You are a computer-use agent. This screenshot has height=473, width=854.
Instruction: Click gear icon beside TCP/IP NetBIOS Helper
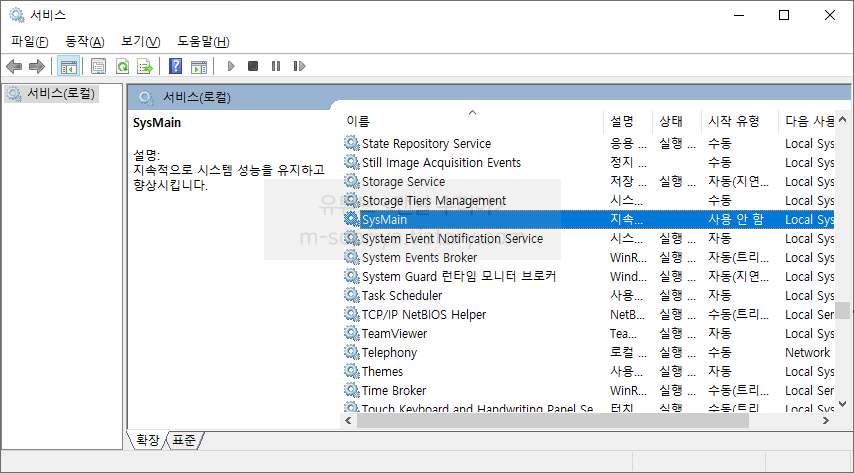(x=352, y=314)
